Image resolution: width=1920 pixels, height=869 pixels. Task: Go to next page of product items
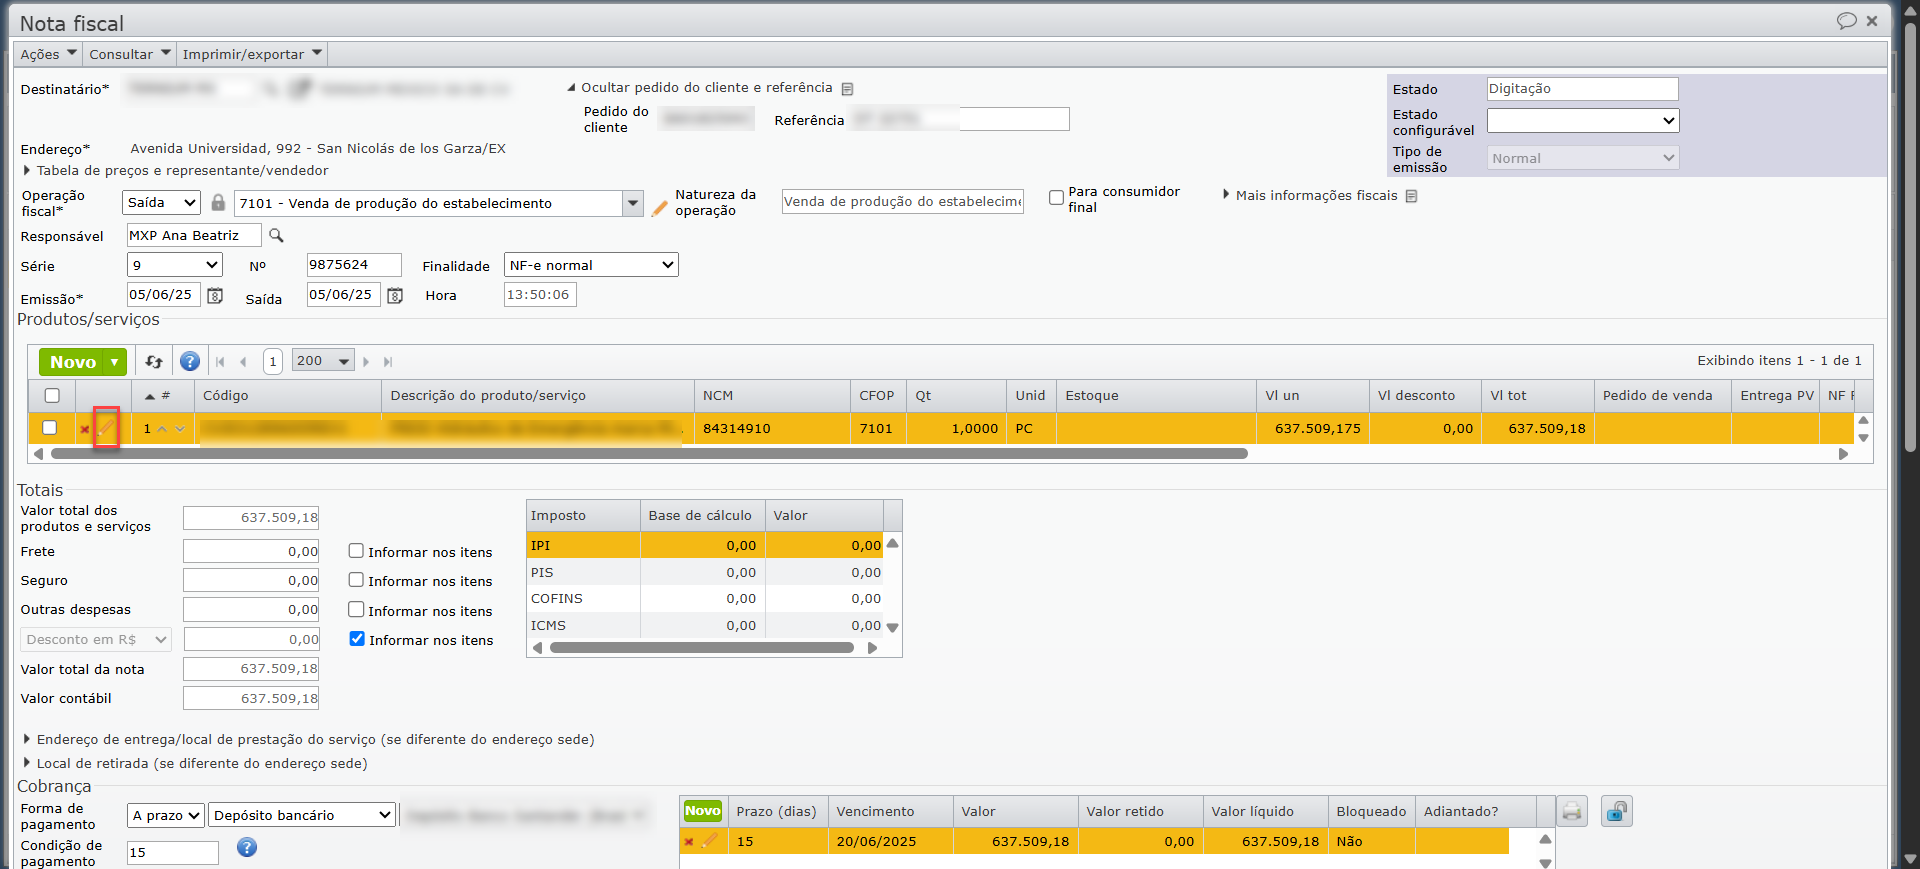[366, 362]
